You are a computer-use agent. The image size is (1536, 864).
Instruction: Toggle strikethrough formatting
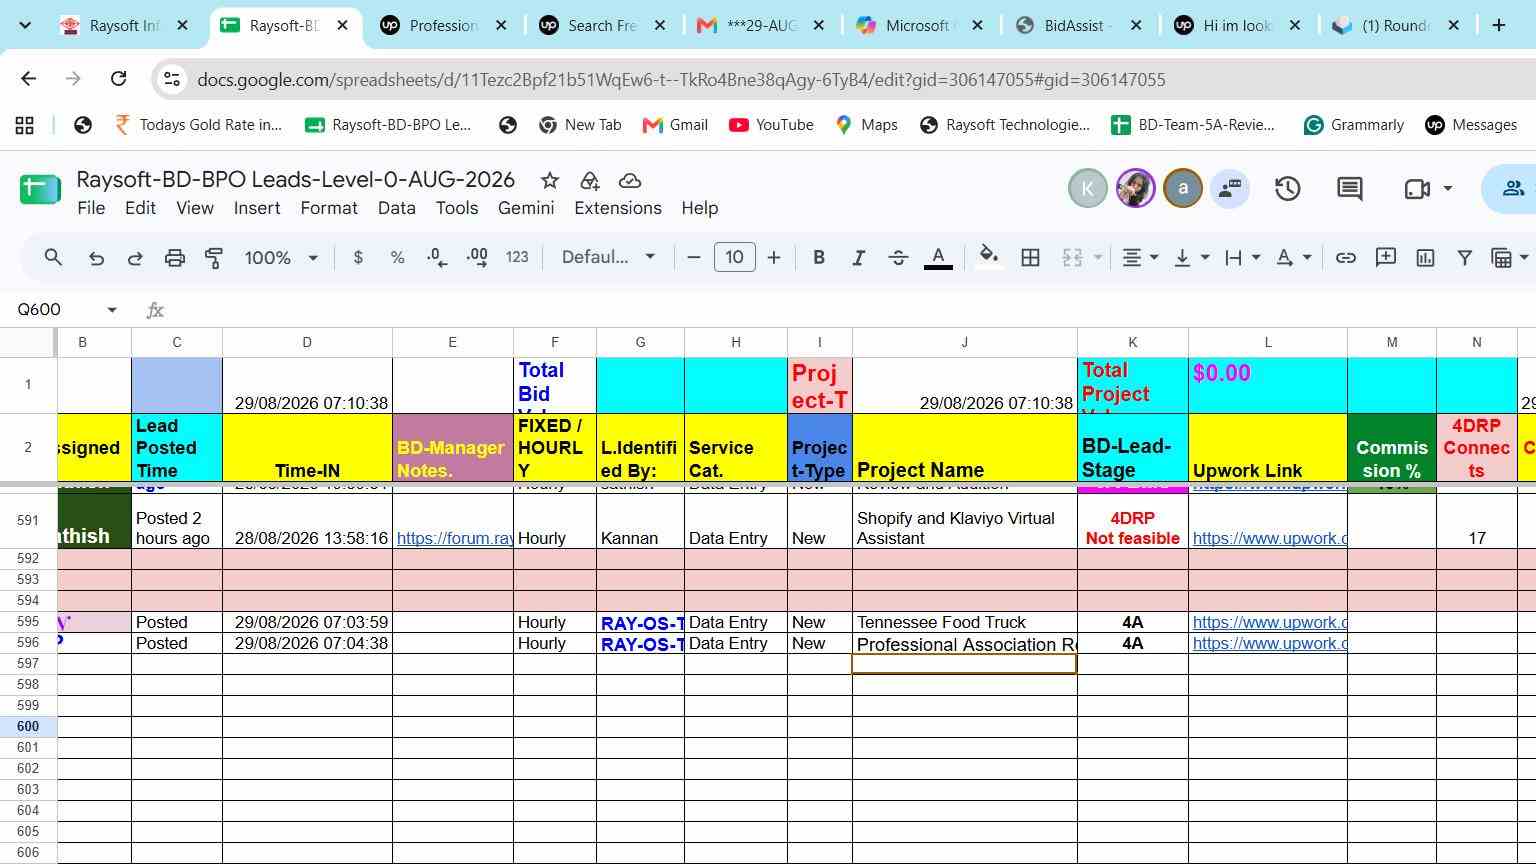(898, 258)
